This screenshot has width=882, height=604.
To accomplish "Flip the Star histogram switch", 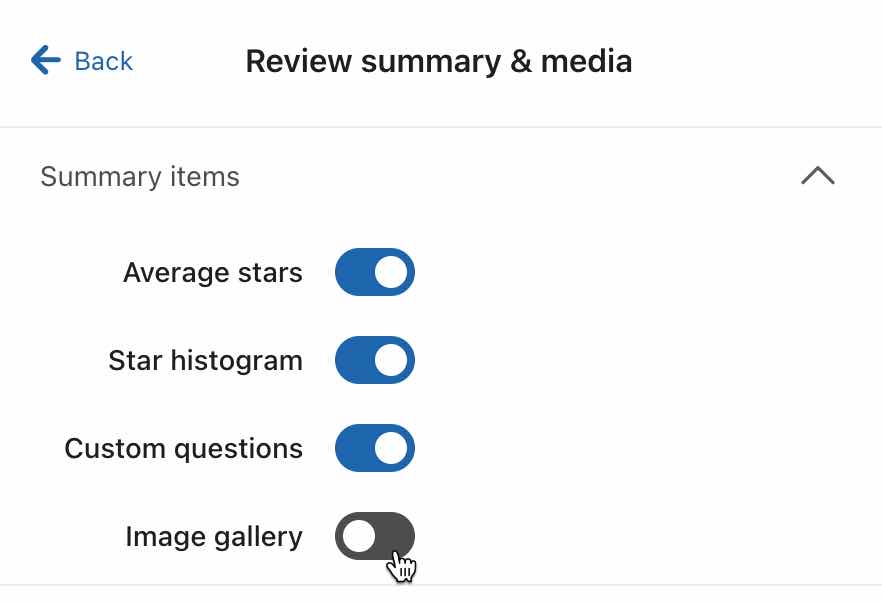I will click(375, 360).
